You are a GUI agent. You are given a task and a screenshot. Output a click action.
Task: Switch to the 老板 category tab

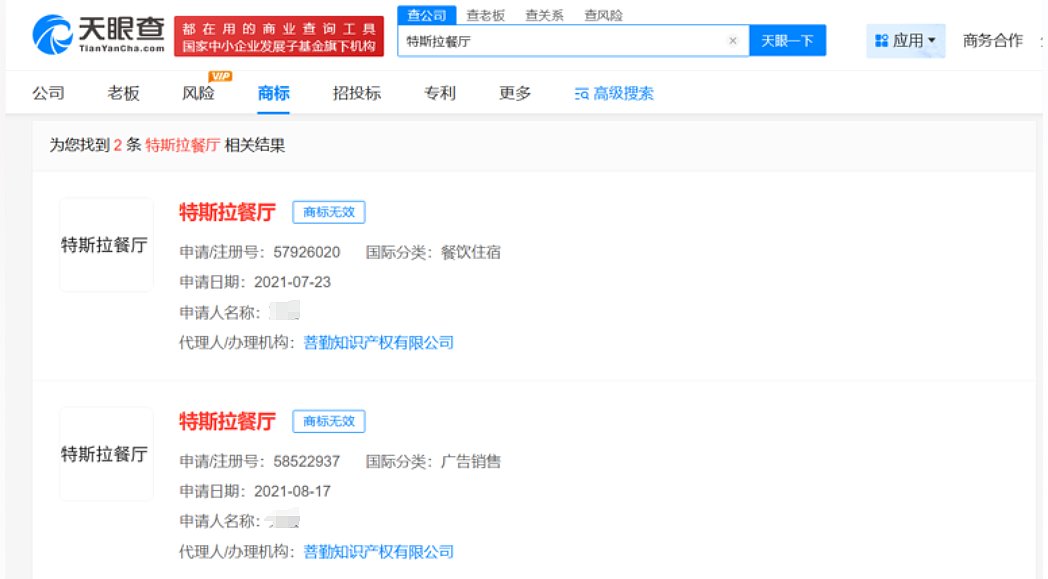point(123,93)
